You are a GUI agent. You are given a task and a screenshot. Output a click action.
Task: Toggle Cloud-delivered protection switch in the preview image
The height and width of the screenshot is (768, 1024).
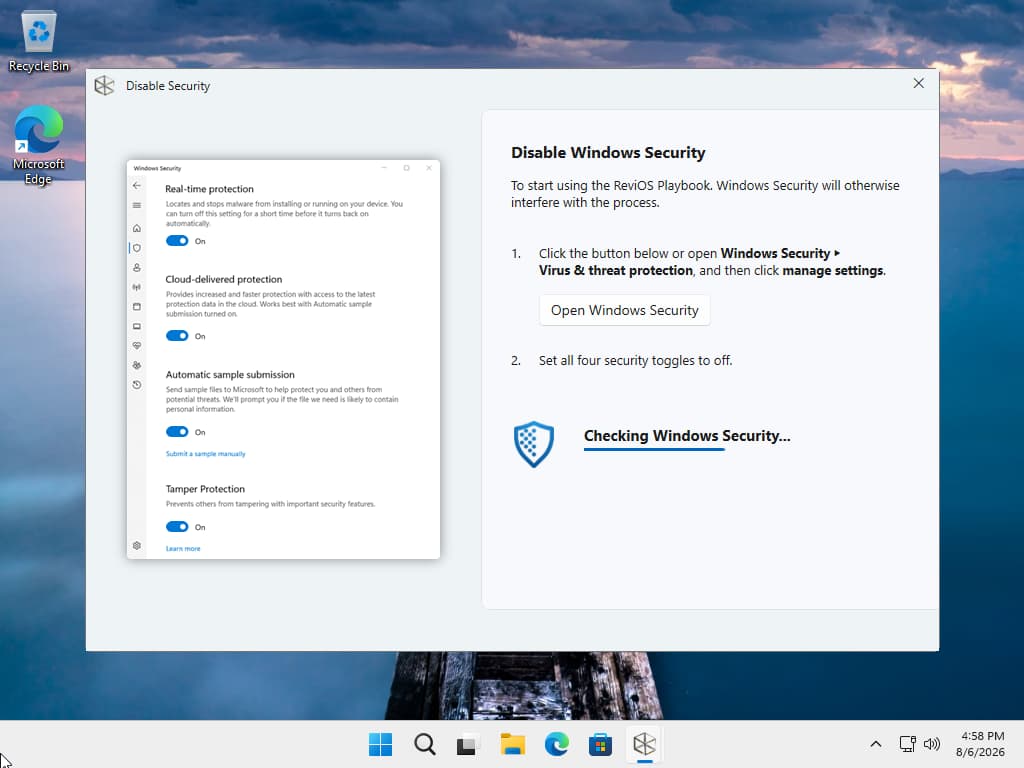[176, 336]
